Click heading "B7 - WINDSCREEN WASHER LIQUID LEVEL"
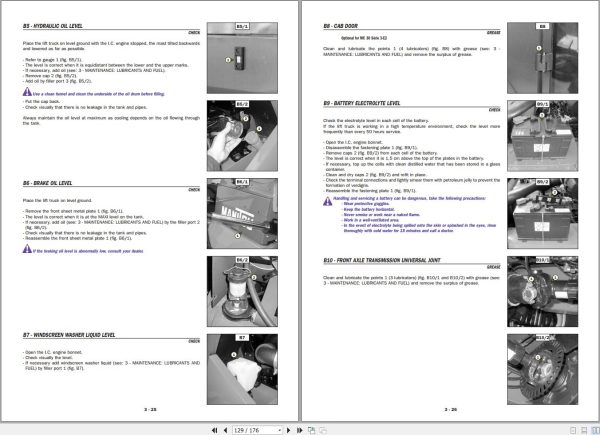The image size is (600, 435). click(69, 335)
